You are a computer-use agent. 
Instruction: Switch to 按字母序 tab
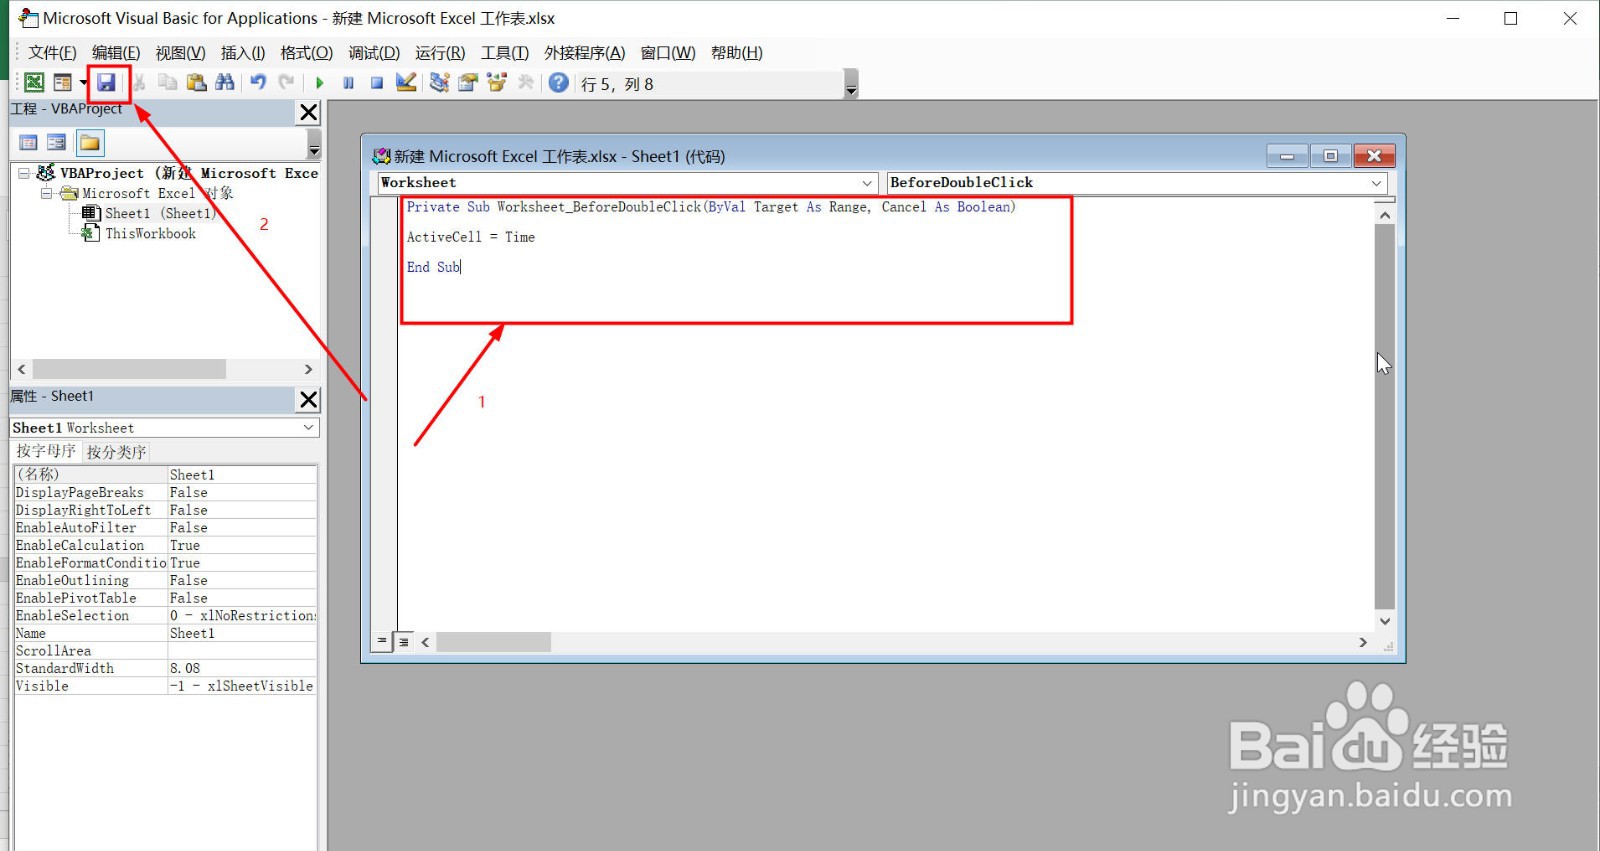pyautogui.click(x=46, y=451)
